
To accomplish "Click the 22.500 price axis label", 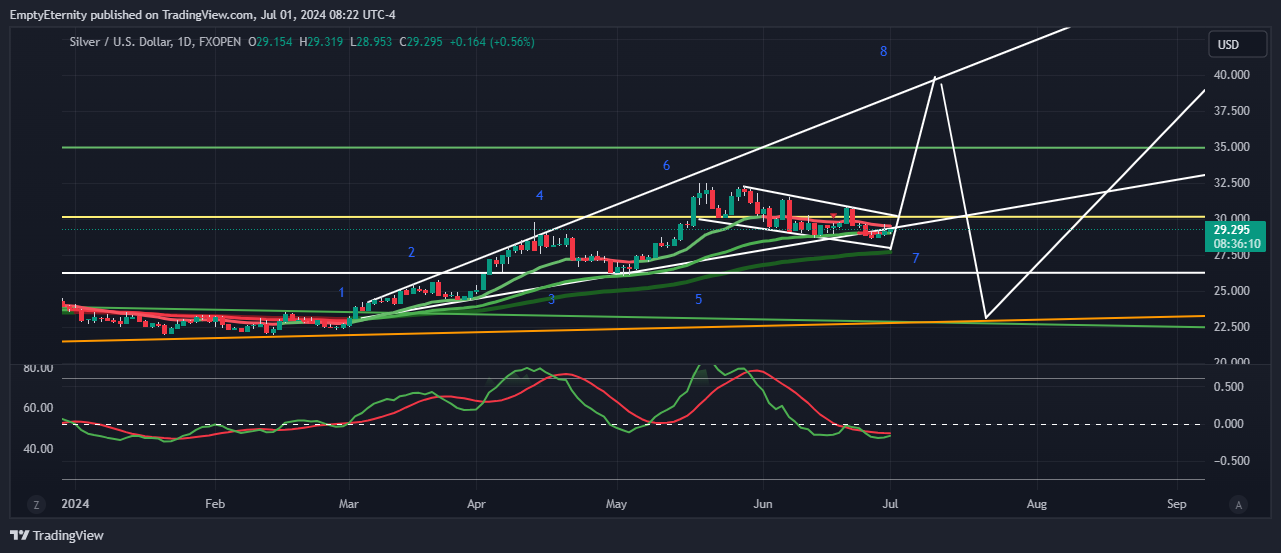I will (1231, 327).
